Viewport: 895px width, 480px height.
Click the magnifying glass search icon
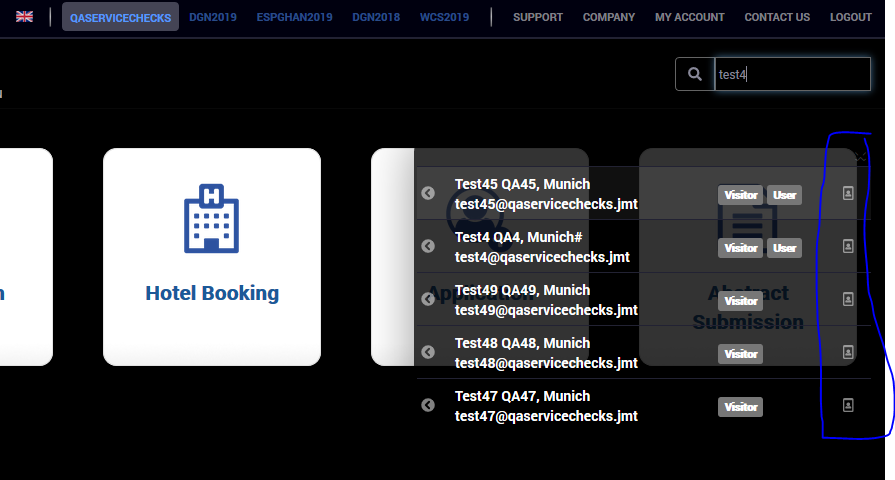(694, 74)
